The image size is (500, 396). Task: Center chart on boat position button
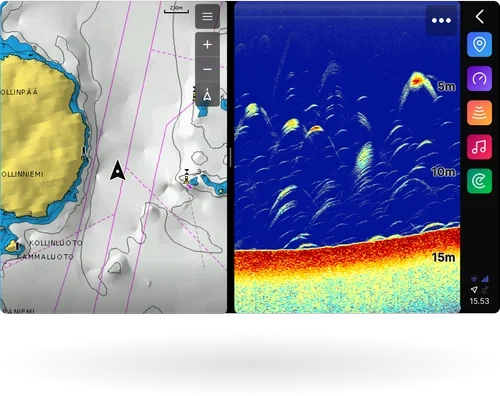click(x=207, y=95)
